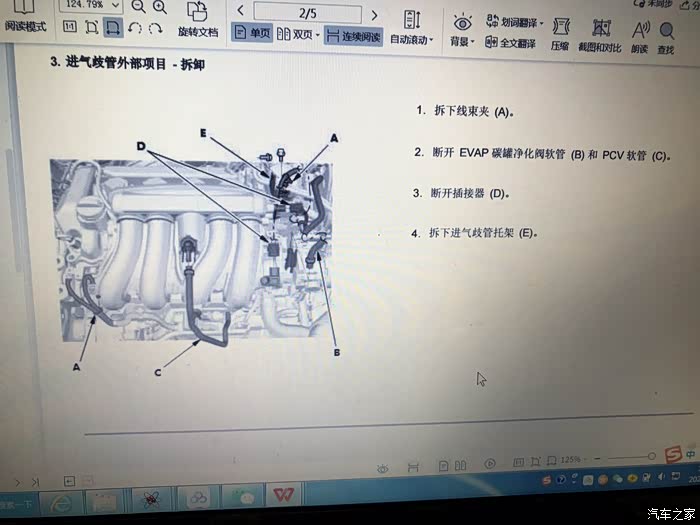
Task: Open Baidu cloud icon in taskbar
Action: [198, 499]
